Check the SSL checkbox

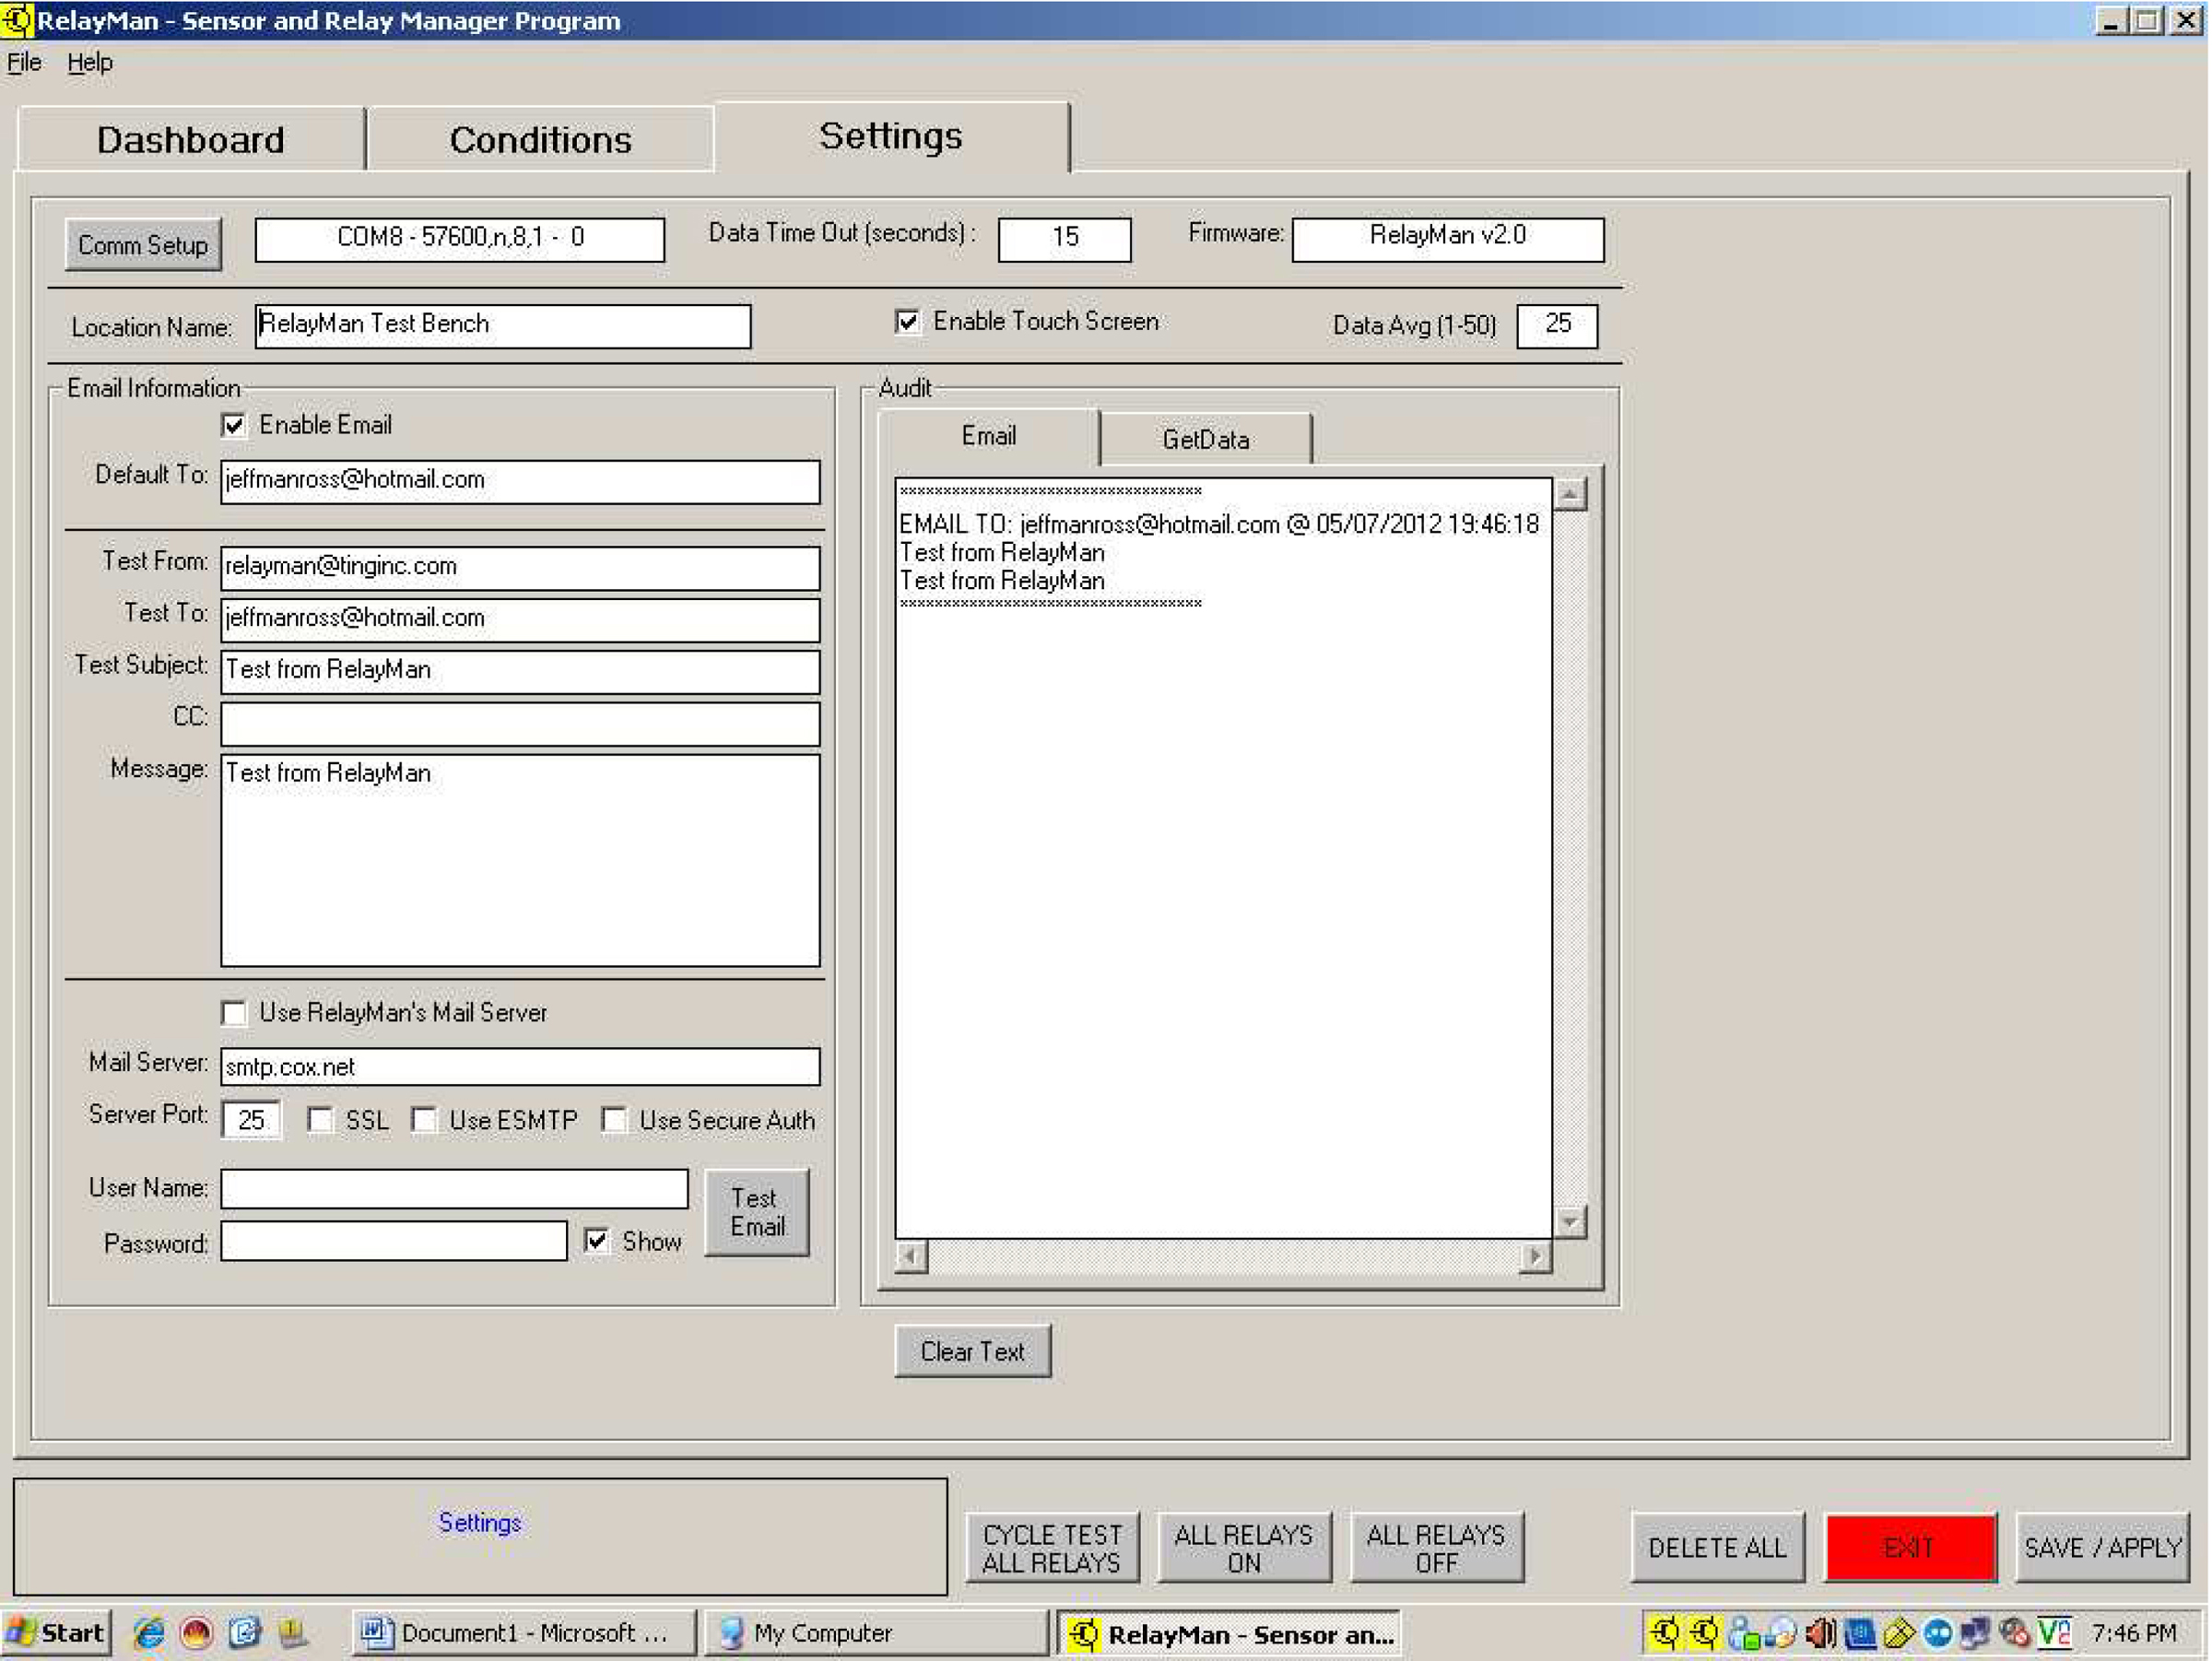tap(320, 1120)
